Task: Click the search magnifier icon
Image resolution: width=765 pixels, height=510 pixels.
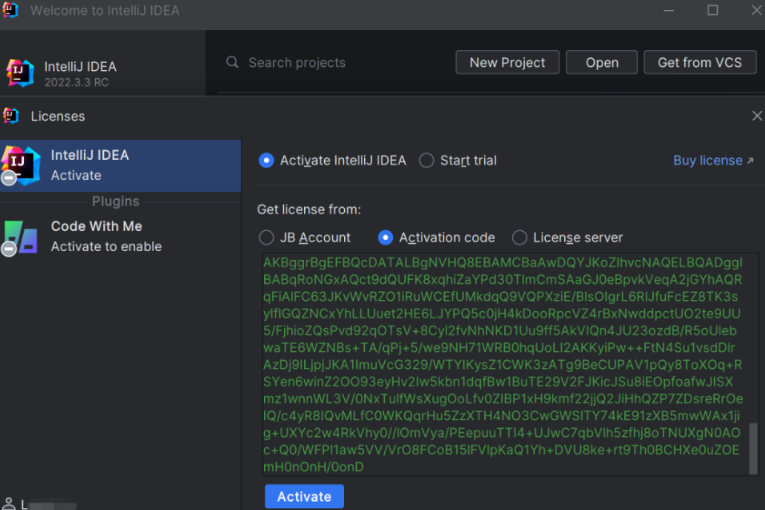Action: (232, 62)
